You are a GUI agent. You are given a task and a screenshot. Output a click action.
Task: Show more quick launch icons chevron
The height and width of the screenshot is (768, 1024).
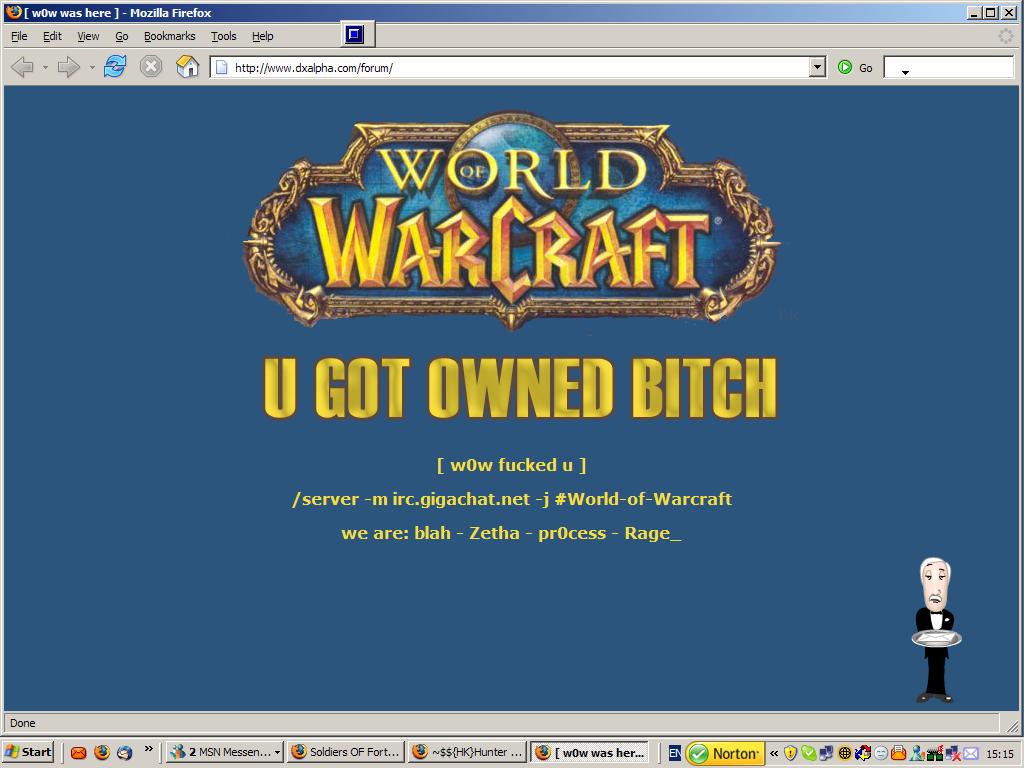click(x=149, y=748)
